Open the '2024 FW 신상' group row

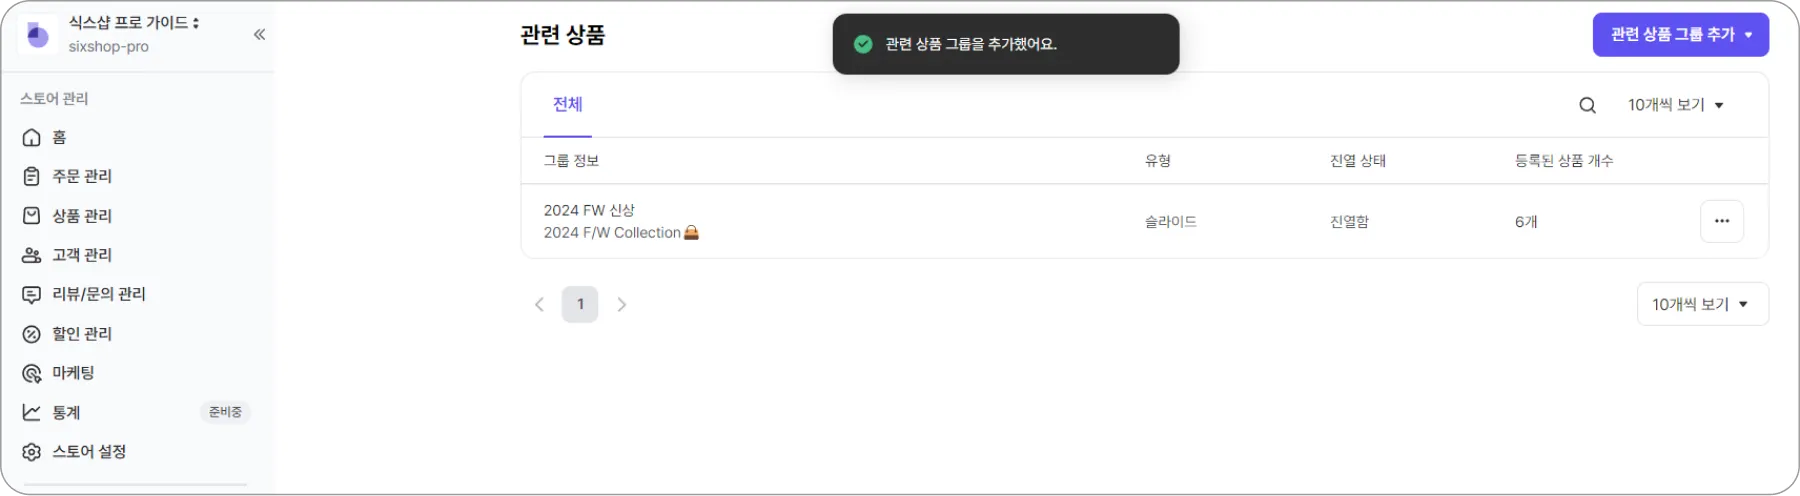pyautogui.click(x=589, y=210)
